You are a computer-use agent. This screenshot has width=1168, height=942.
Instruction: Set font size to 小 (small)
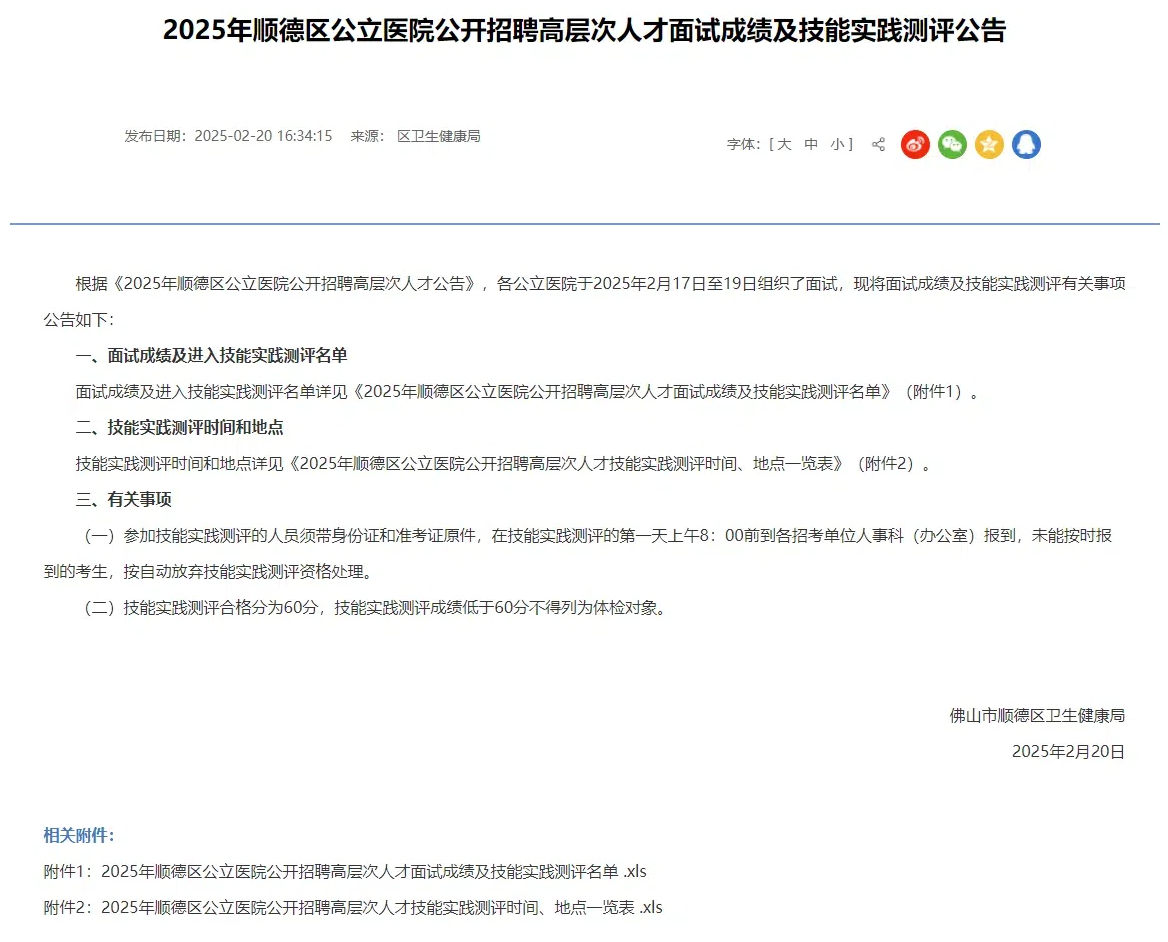pyautogui.click(x=837, y=145)
